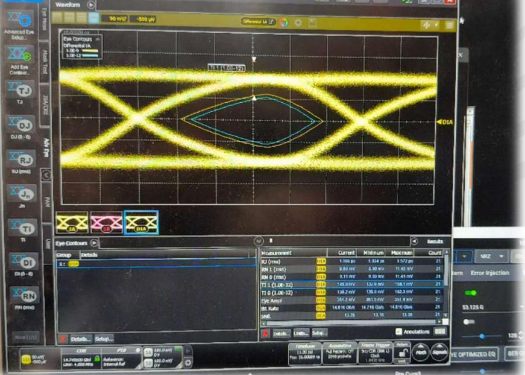Click the Limits button under Results

[301, 333]
